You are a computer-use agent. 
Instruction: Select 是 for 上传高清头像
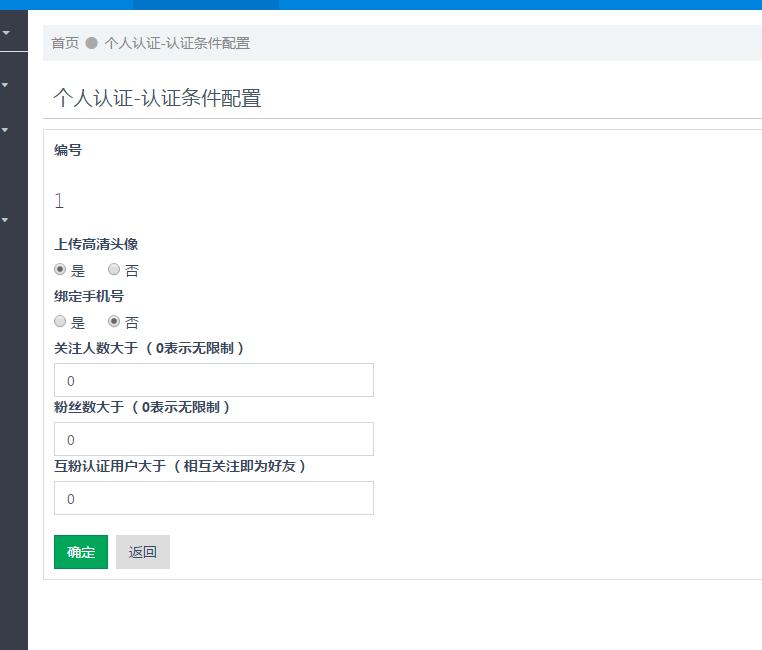[60, 269]
